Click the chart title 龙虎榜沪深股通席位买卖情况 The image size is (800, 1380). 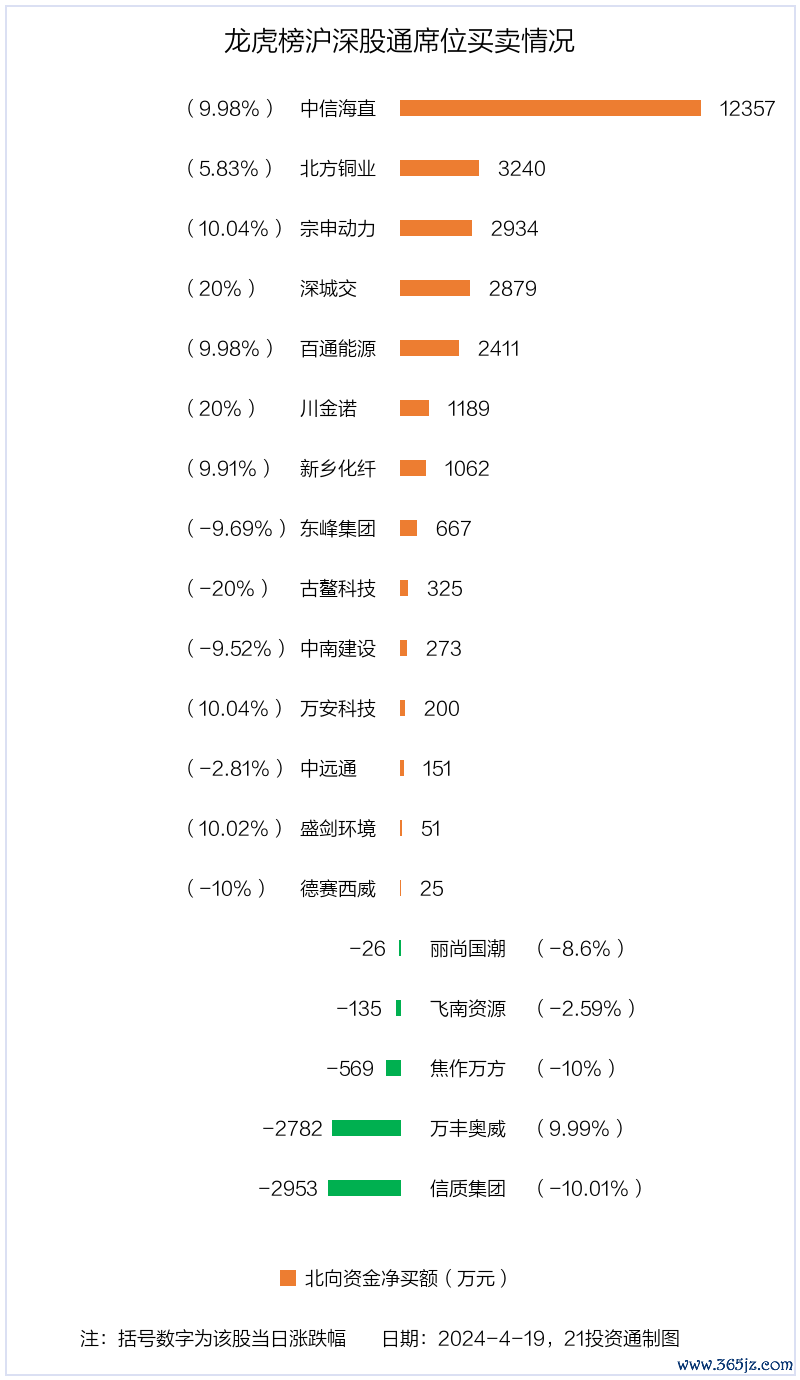pos(399,41)
